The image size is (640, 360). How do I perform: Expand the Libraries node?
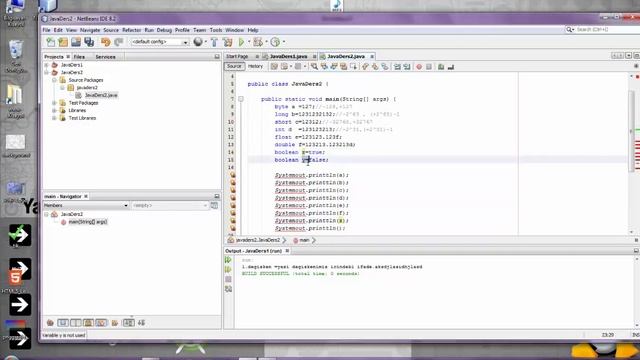pos(54,111)
